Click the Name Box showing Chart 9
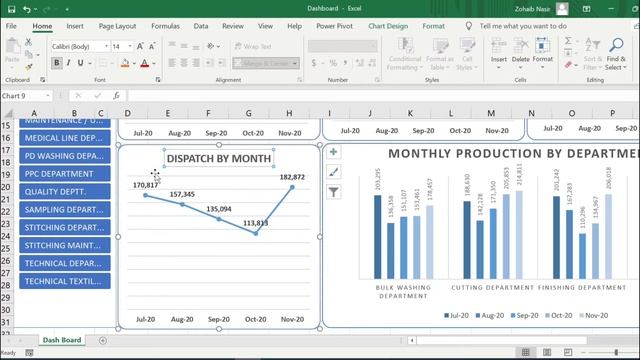This screenshot has width=640, height=360. click(22, 96)
